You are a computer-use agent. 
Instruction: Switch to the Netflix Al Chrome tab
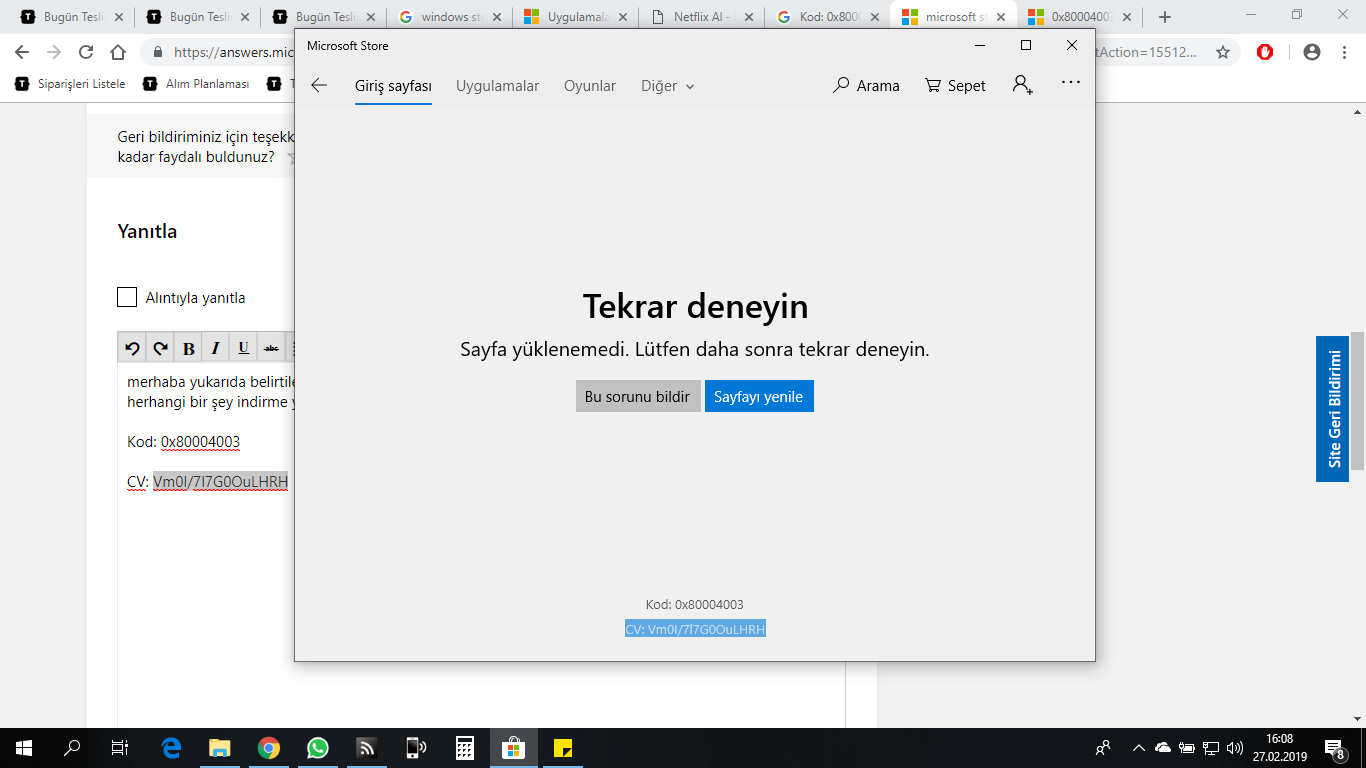click(700, 17)
